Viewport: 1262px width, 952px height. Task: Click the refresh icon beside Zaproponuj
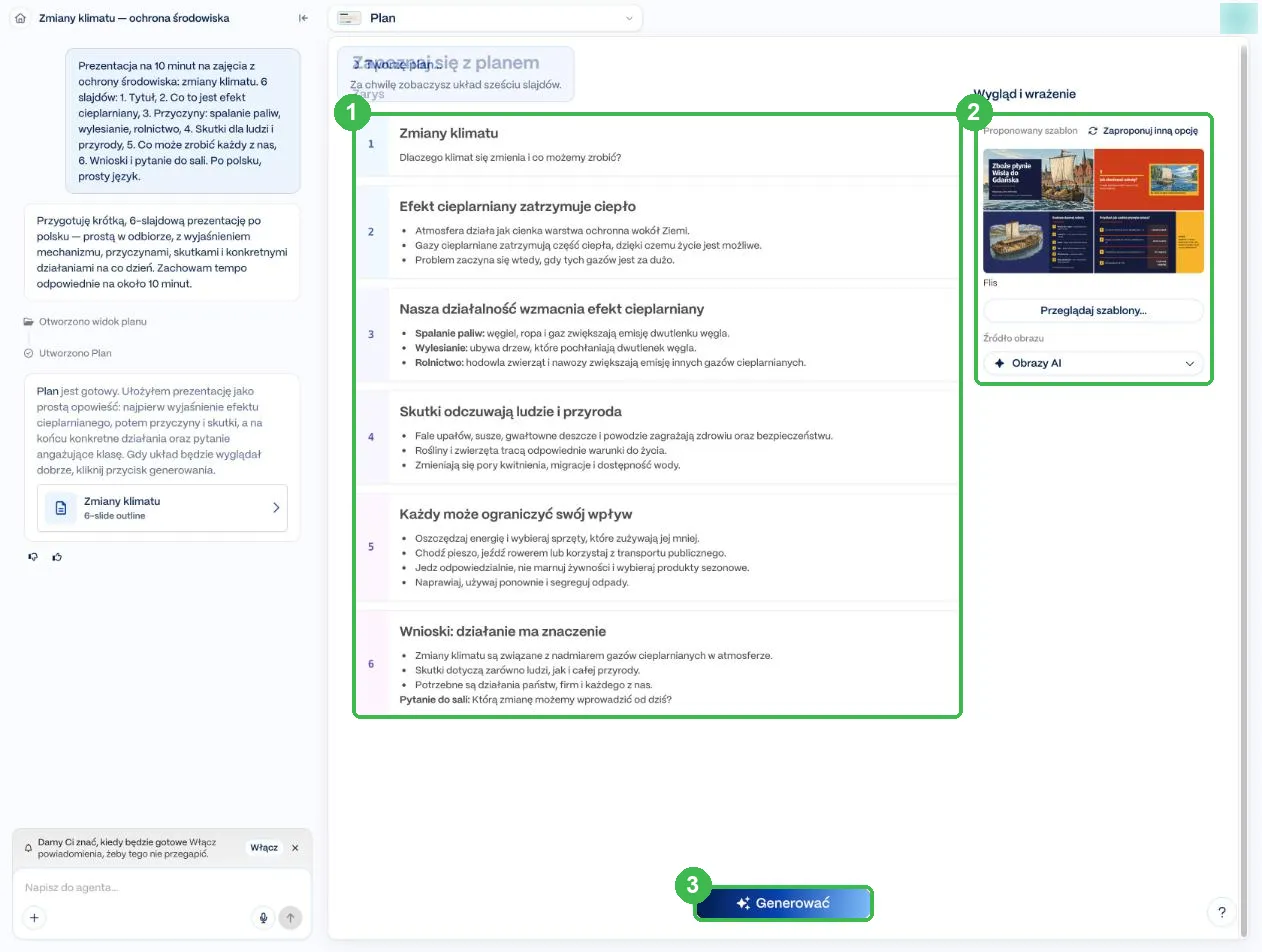[x=1093, y=131]
